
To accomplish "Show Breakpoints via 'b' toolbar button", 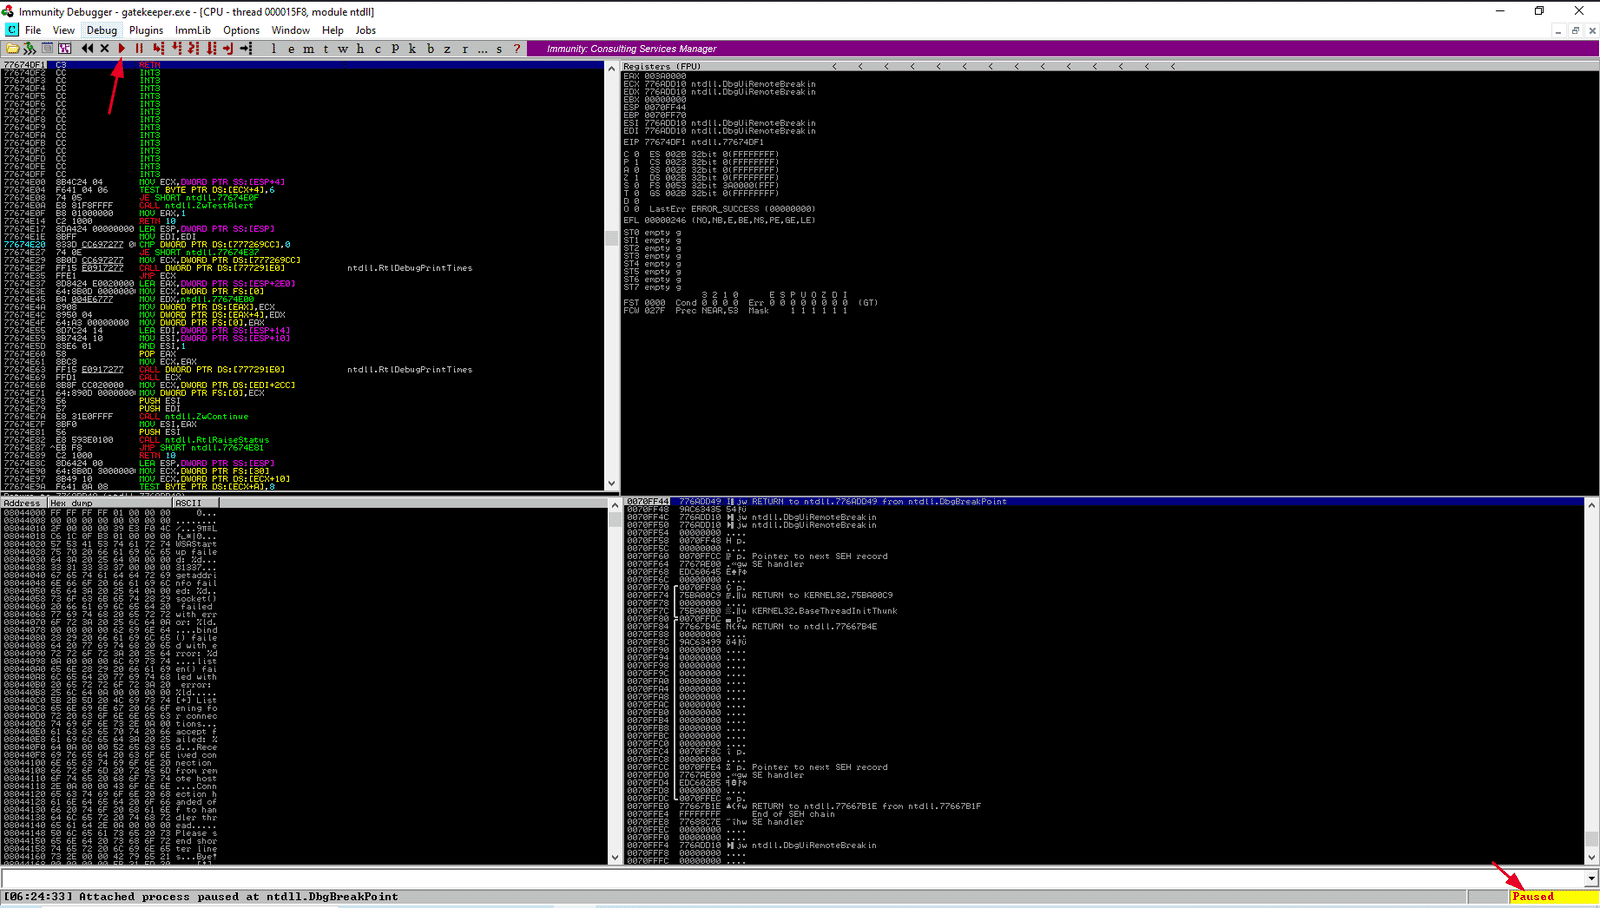I will 430,48.
